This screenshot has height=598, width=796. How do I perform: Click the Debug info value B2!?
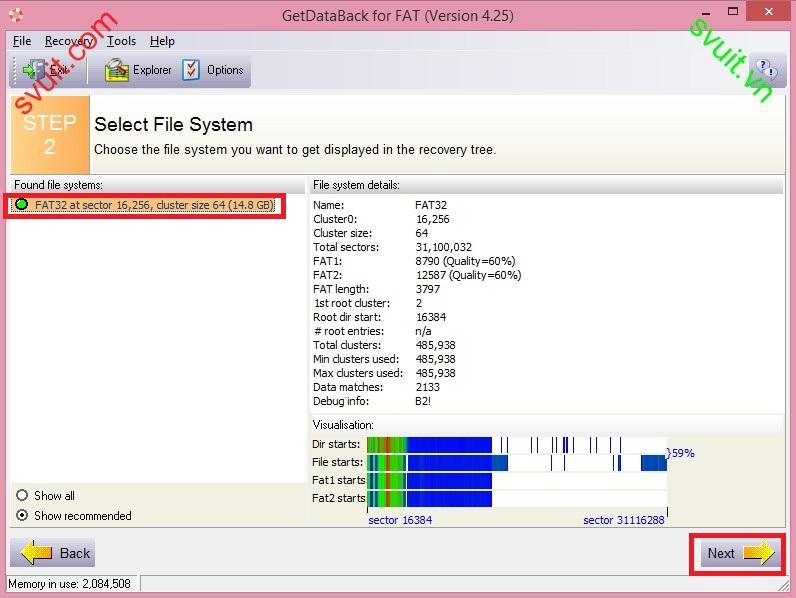click(x=423, y=401)
